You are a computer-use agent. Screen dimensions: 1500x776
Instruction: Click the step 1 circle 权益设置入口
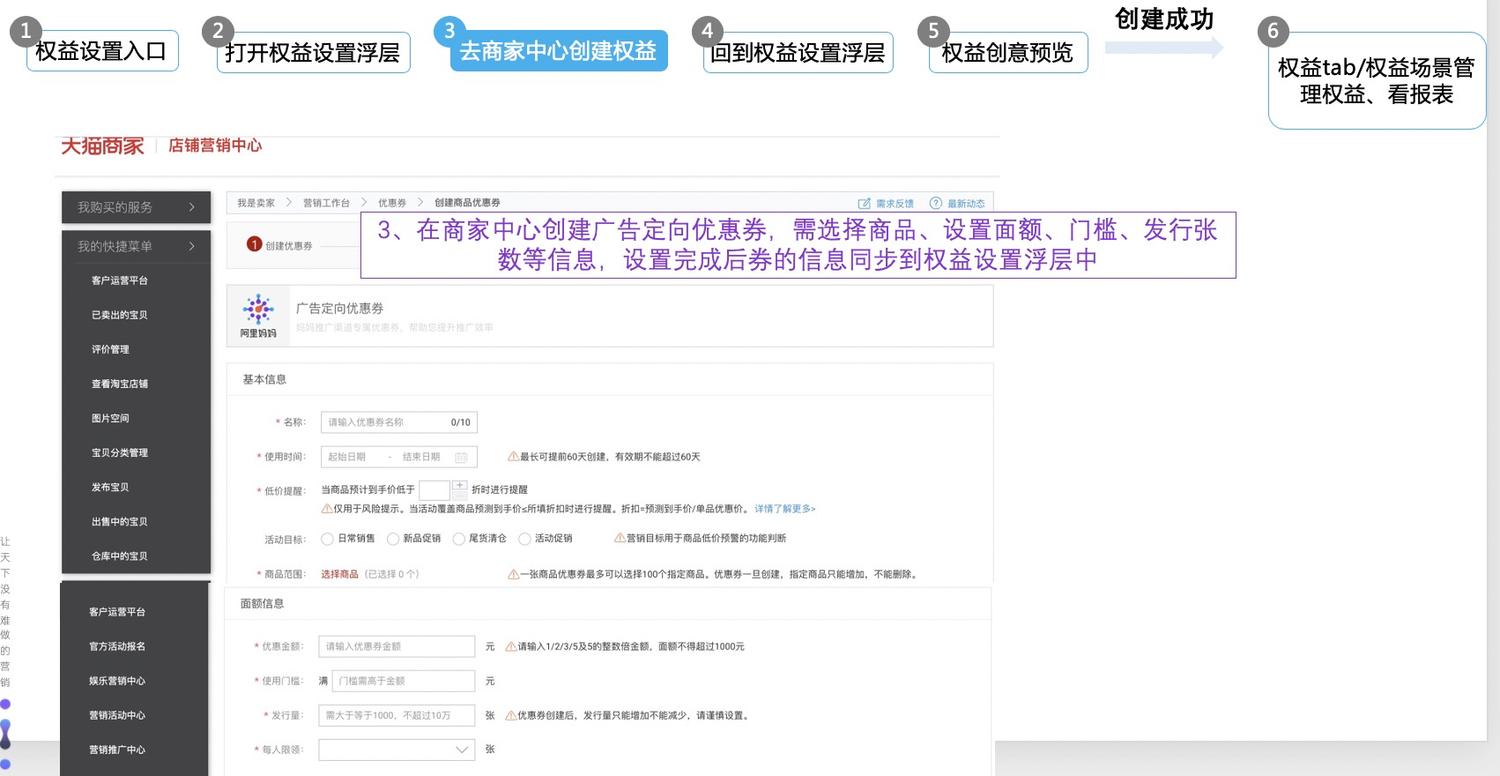tap(24, 31)
